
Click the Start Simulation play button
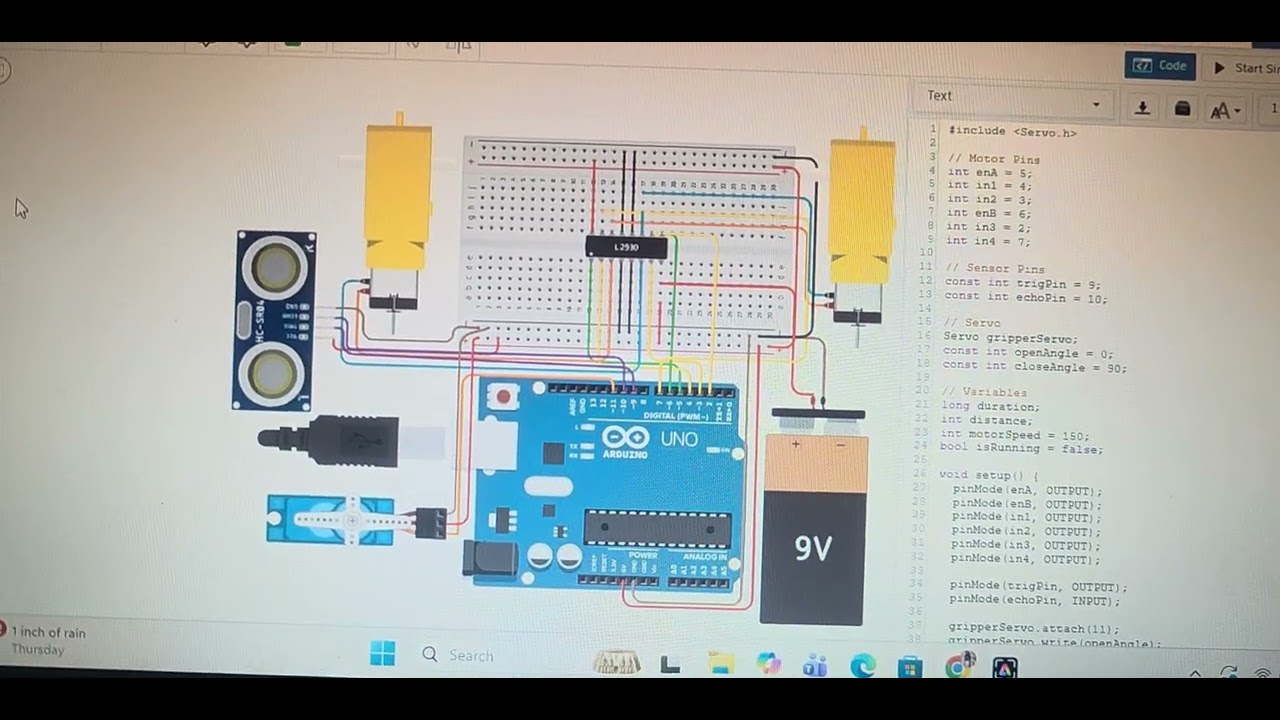point(1244,68)
